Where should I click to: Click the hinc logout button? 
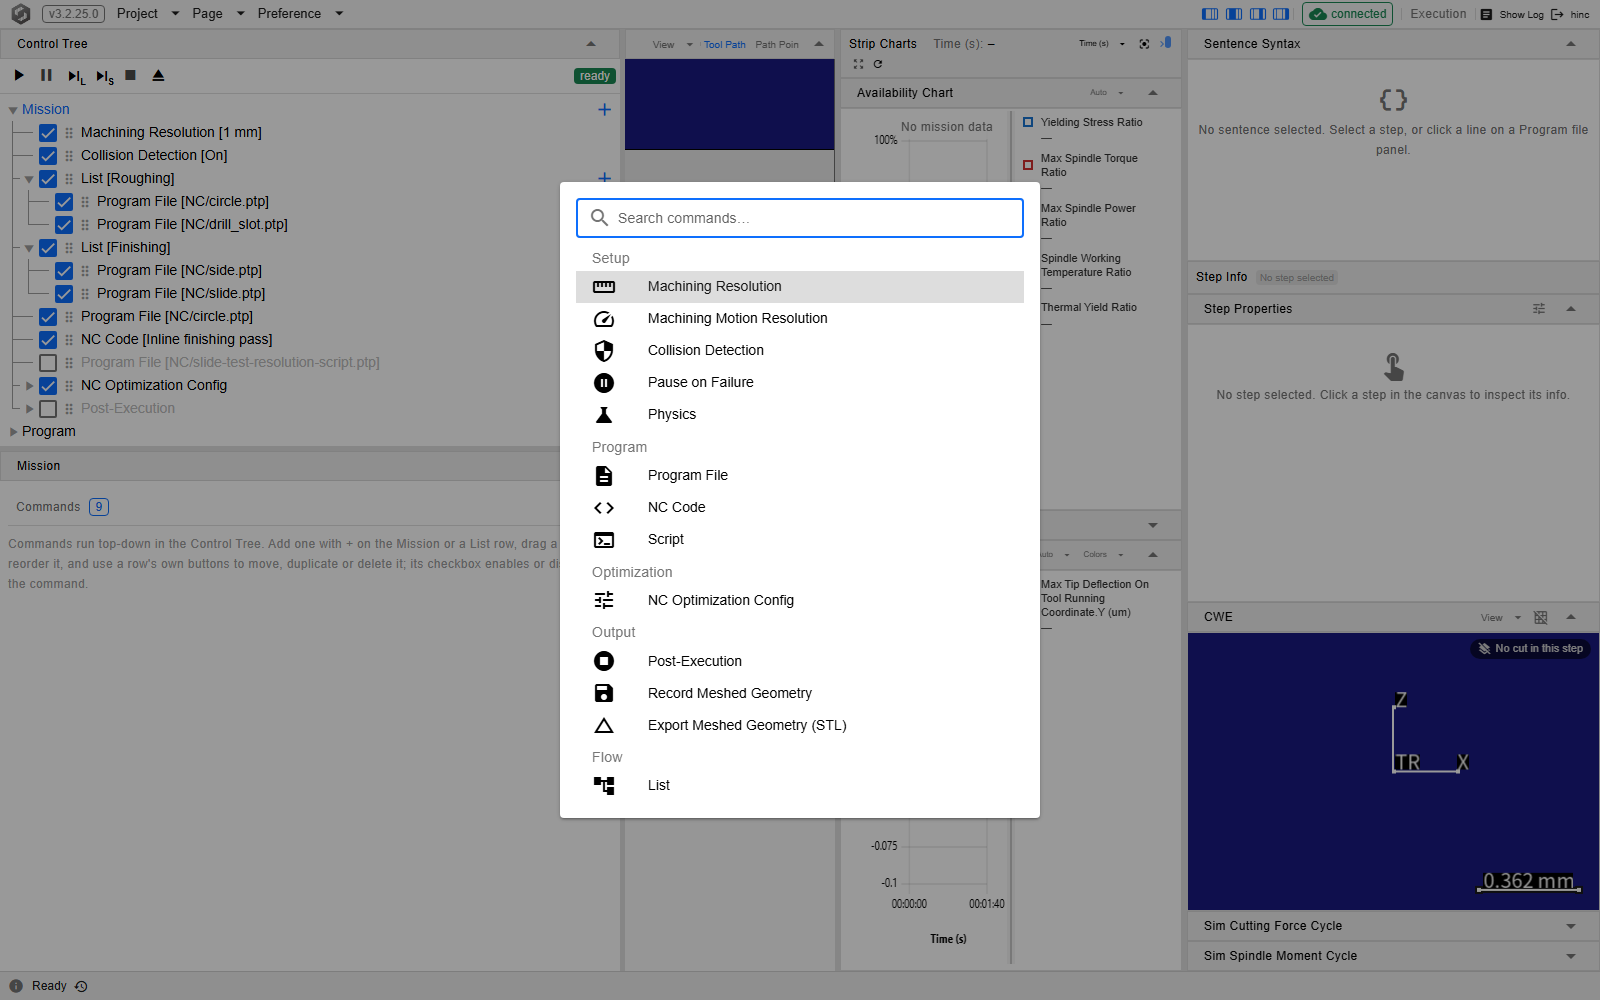[x=1570, y=15]
